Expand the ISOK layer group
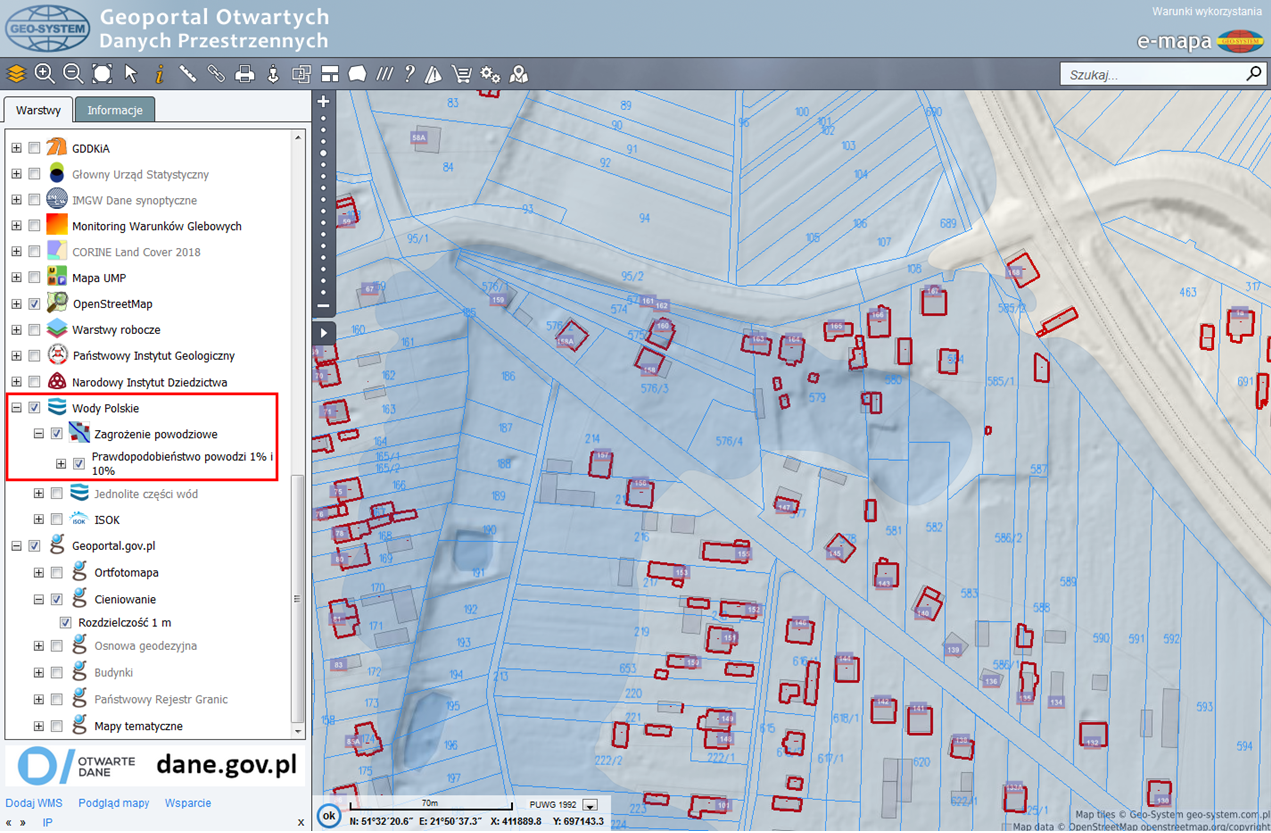The width and height of the screenshot is (1271, 833). coord(39,520)
